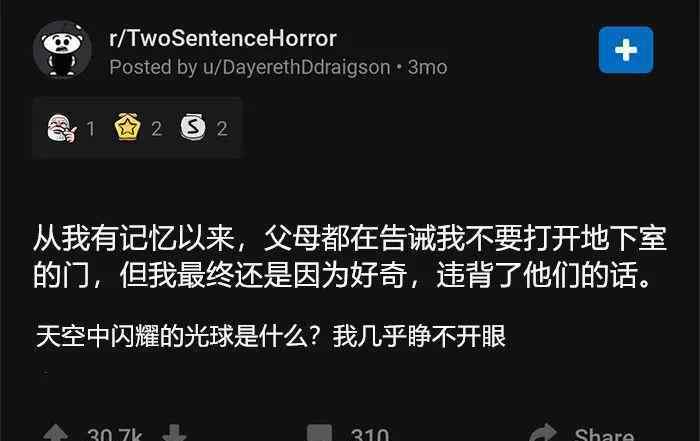
Task: Open the r/TwoSentenceHorror subreddit link
Action: coord(223,38)
